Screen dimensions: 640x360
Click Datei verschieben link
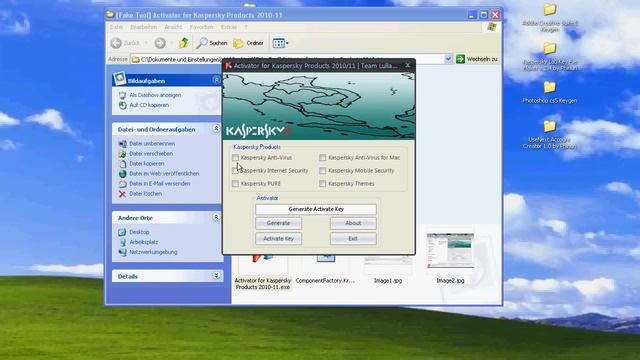coord(151,153)
